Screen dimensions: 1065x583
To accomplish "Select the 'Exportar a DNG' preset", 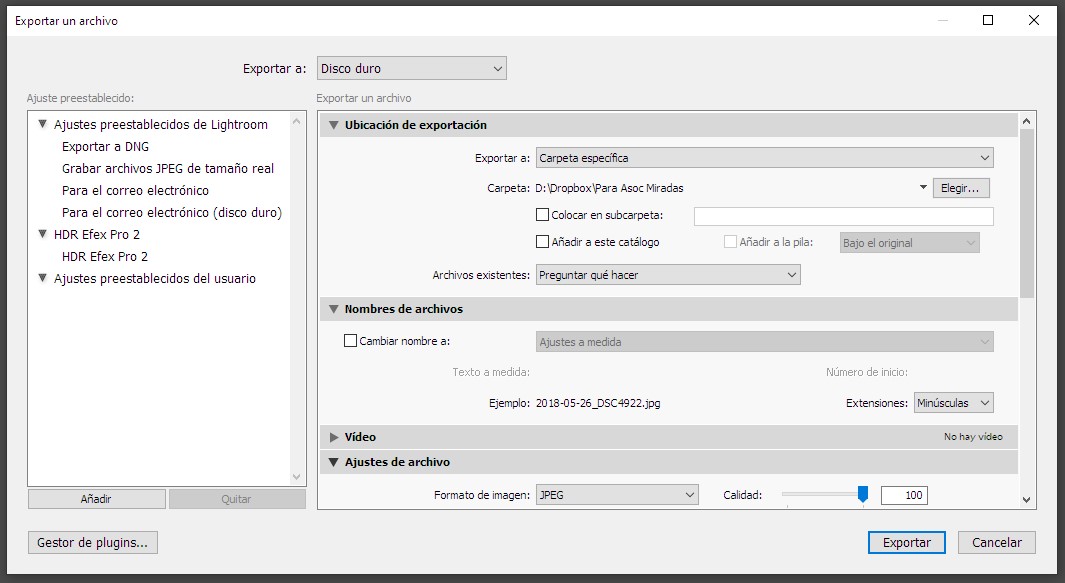I will tap(105, 147).
